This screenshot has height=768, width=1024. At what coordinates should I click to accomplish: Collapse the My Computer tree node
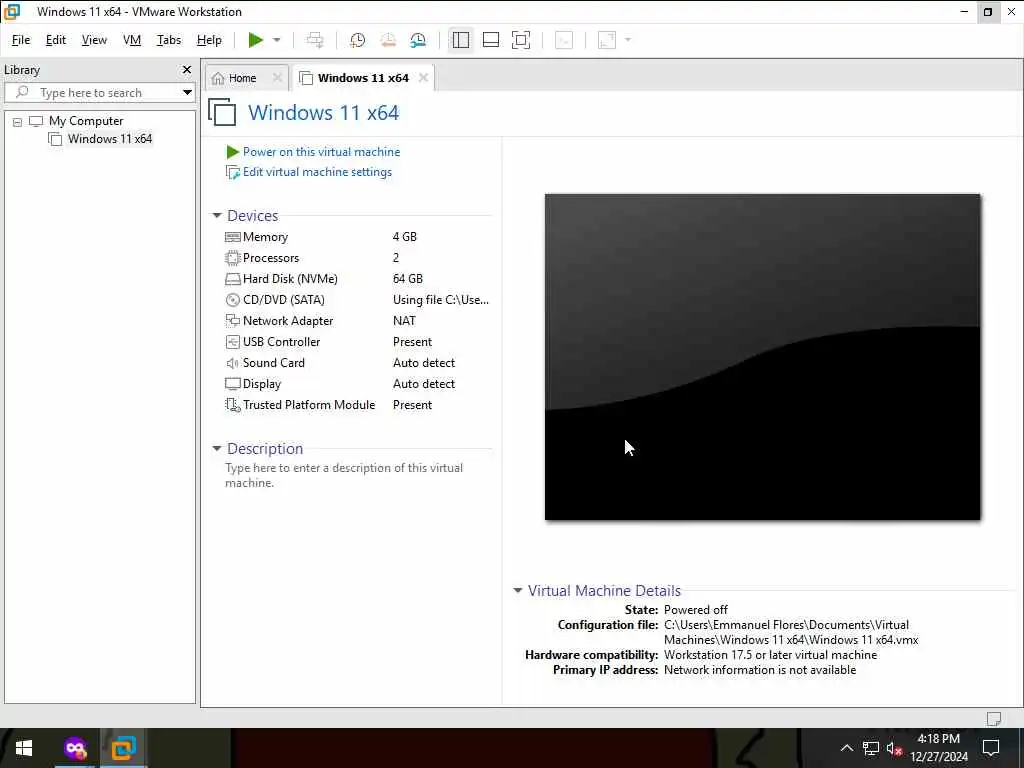18,122
